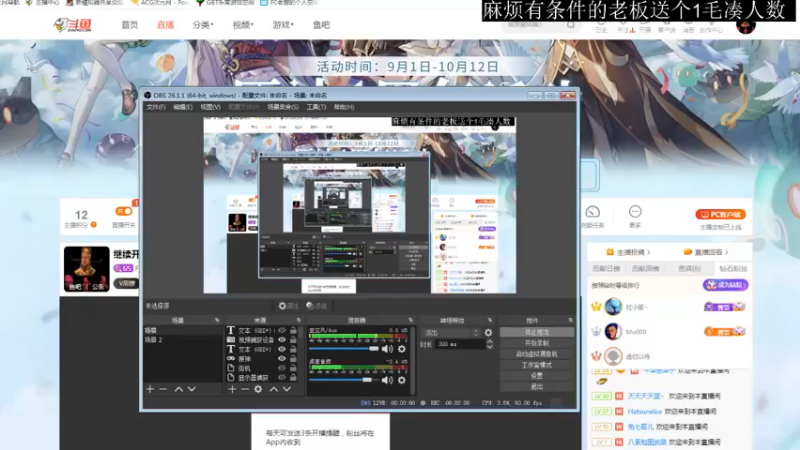Toggle the lock on the 显示器捕获 source

coord(293,378)
